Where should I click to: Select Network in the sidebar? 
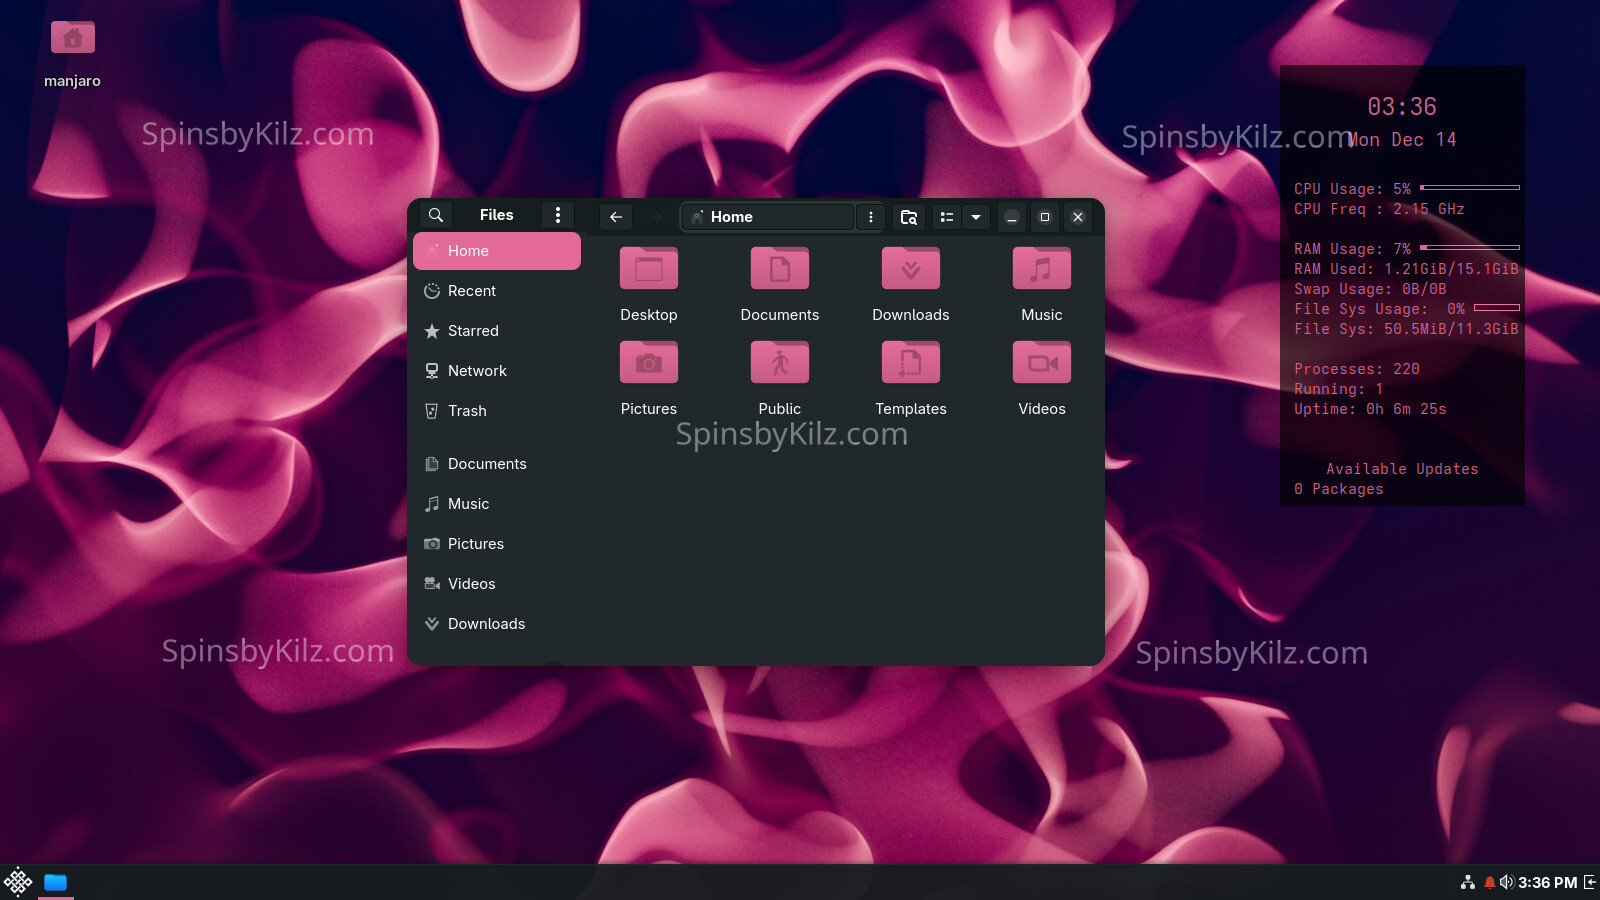point(476,371)
